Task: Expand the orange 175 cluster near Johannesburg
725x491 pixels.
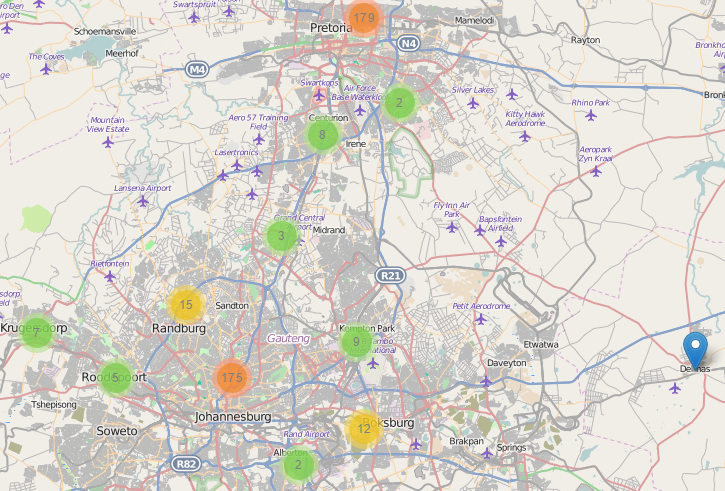Action: tap(231, 377)
